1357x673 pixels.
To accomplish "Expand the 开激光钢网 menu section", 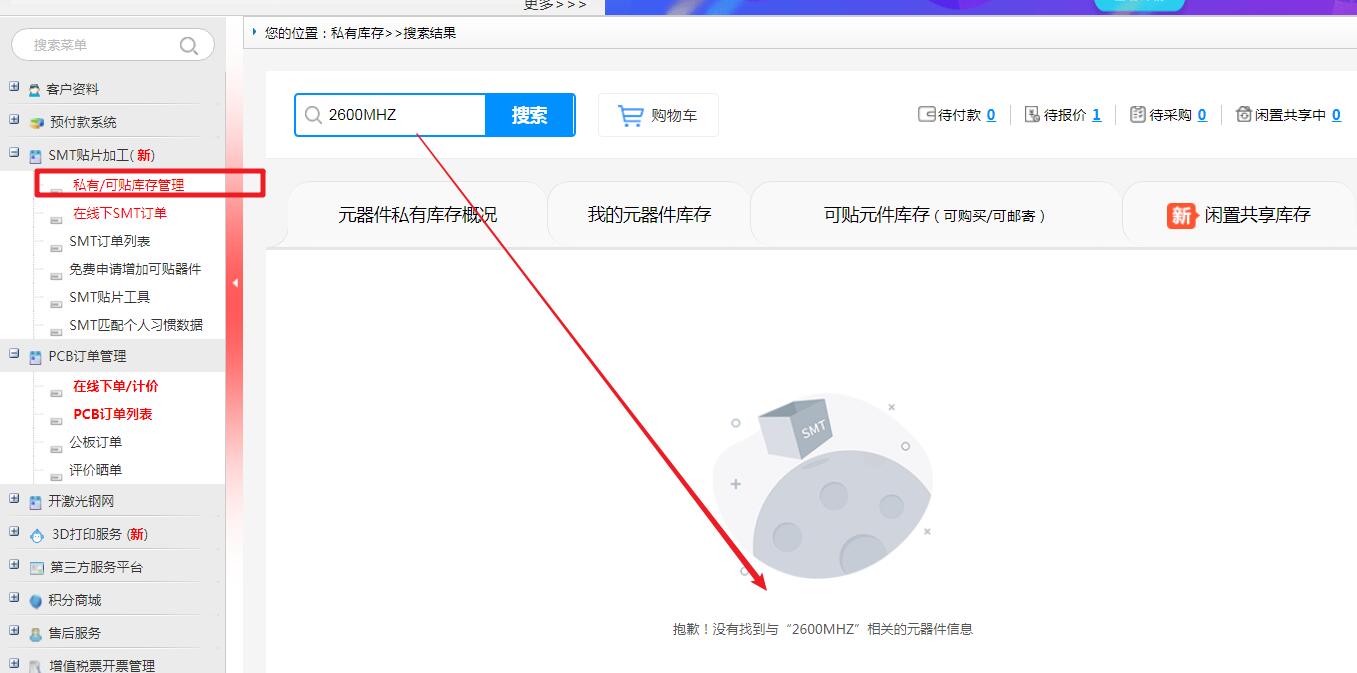I will 14,499.
